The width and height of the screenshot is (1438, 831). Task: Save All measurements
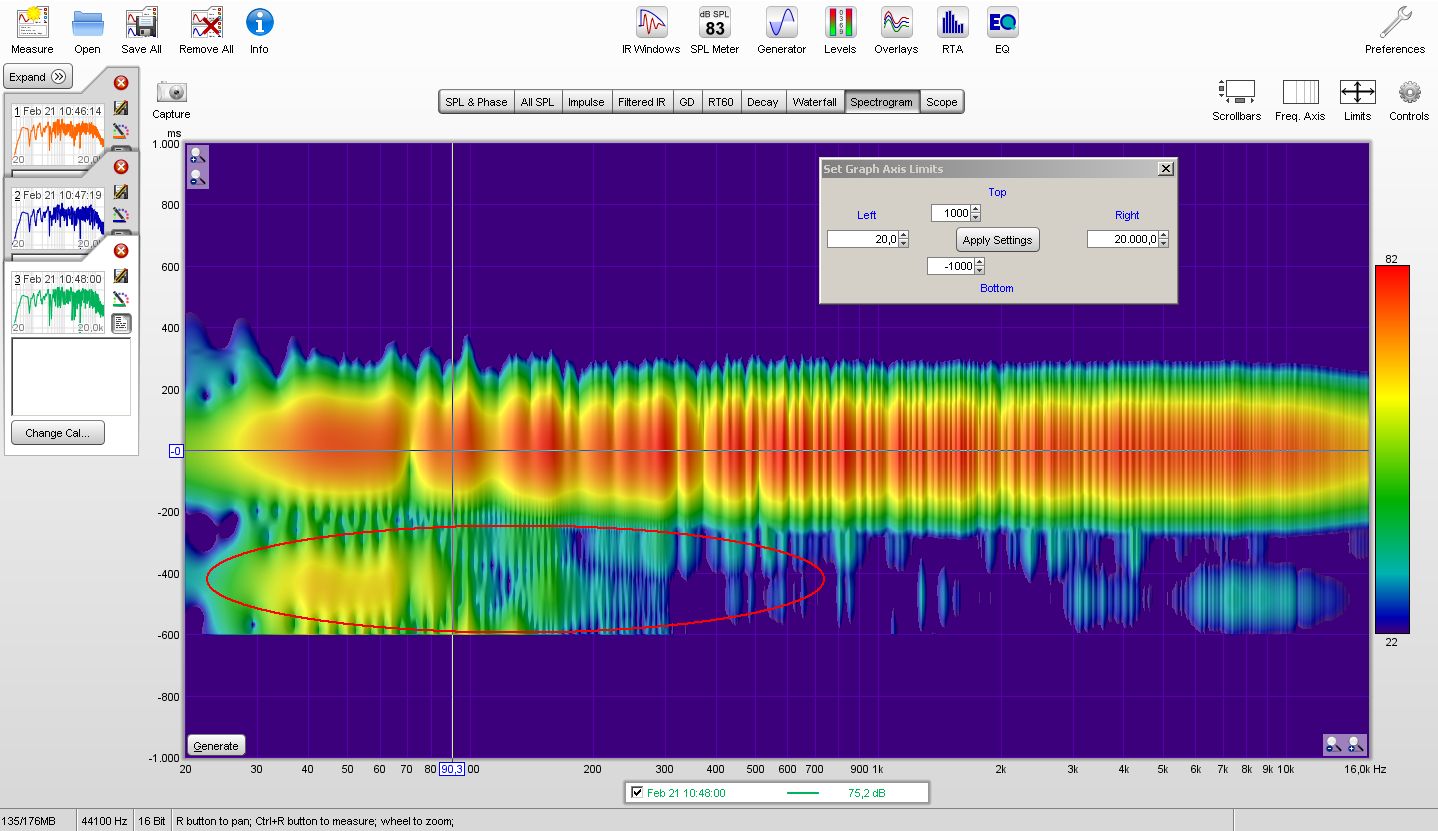[141, 30]
